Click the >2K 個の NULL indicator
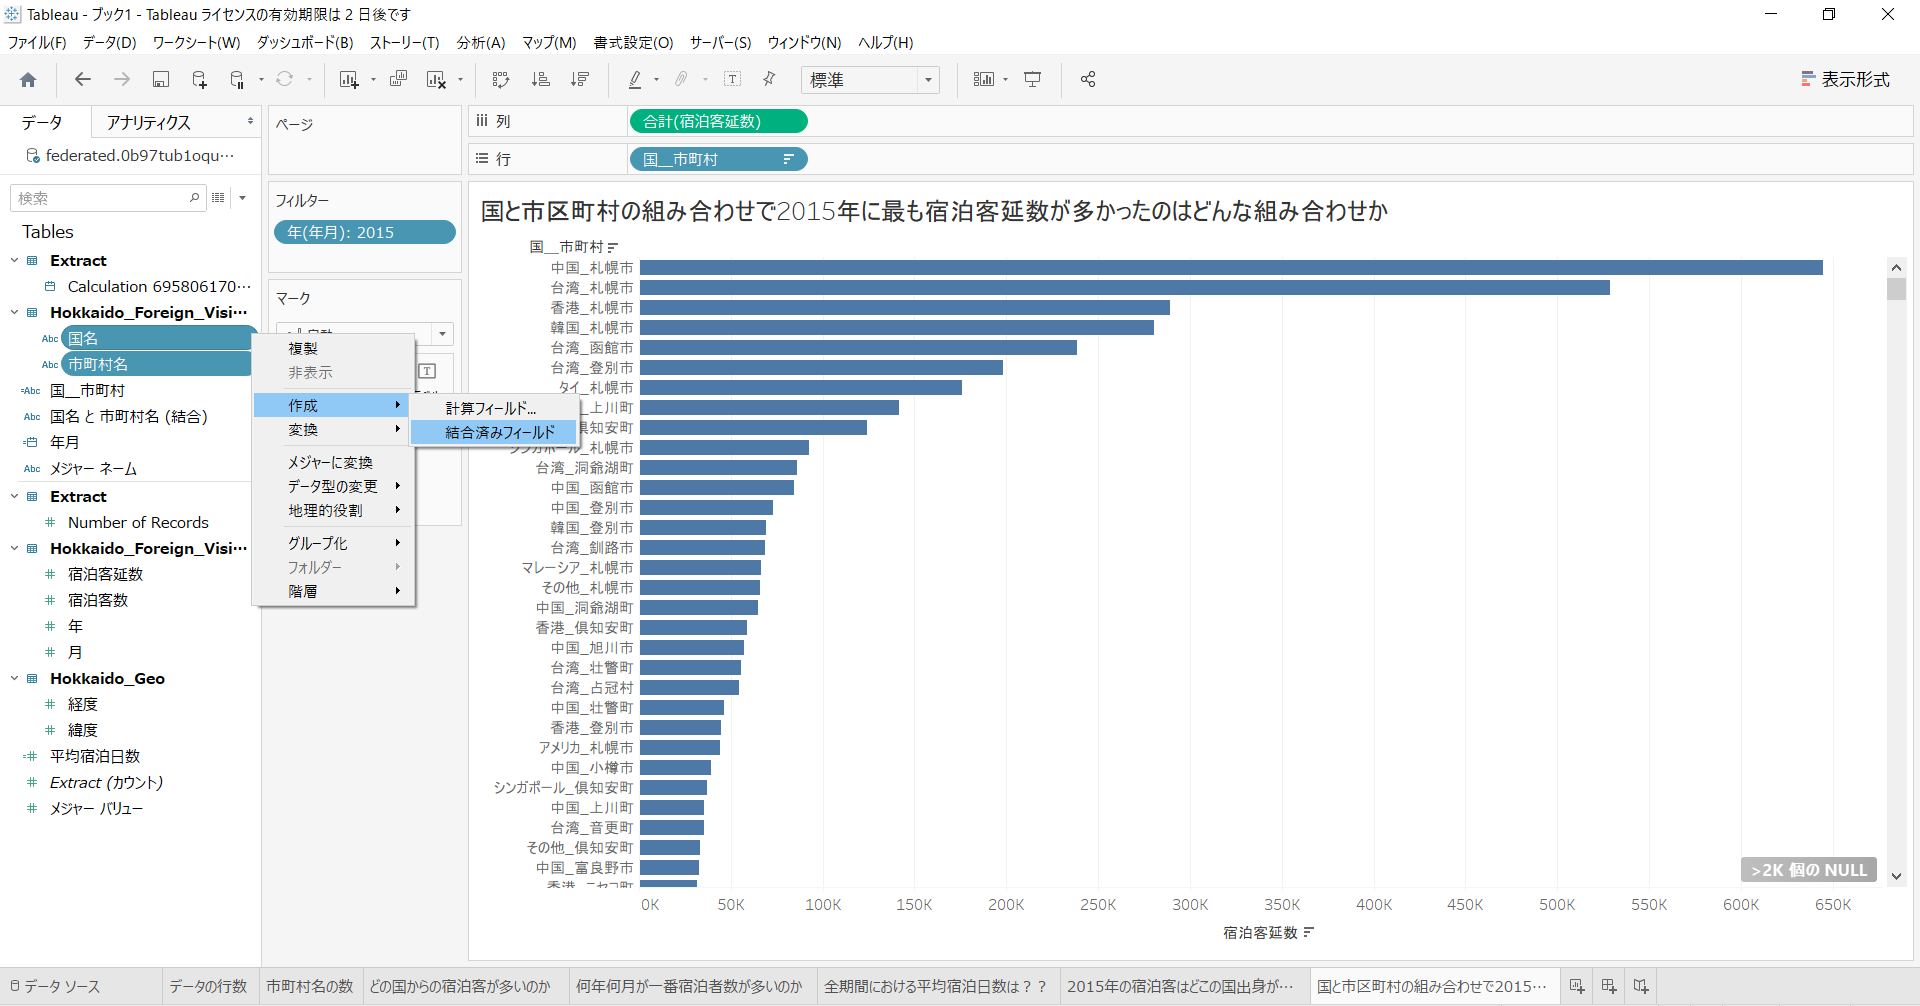 click(1809, 871)
